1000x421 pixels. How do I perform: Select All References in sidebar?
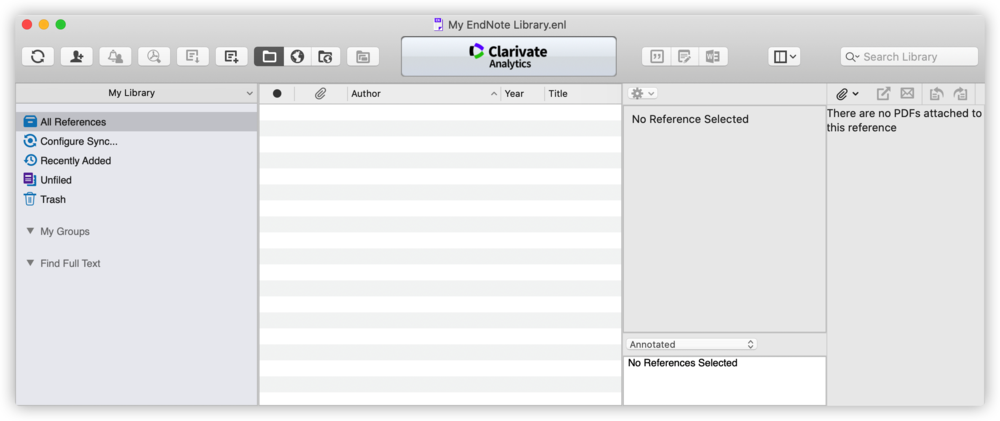pos(136,122)
